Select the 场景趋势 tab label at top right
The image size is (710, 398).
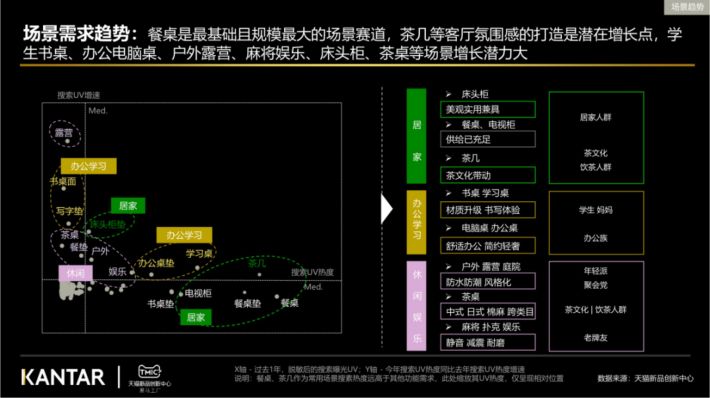(x=686, y=7)
